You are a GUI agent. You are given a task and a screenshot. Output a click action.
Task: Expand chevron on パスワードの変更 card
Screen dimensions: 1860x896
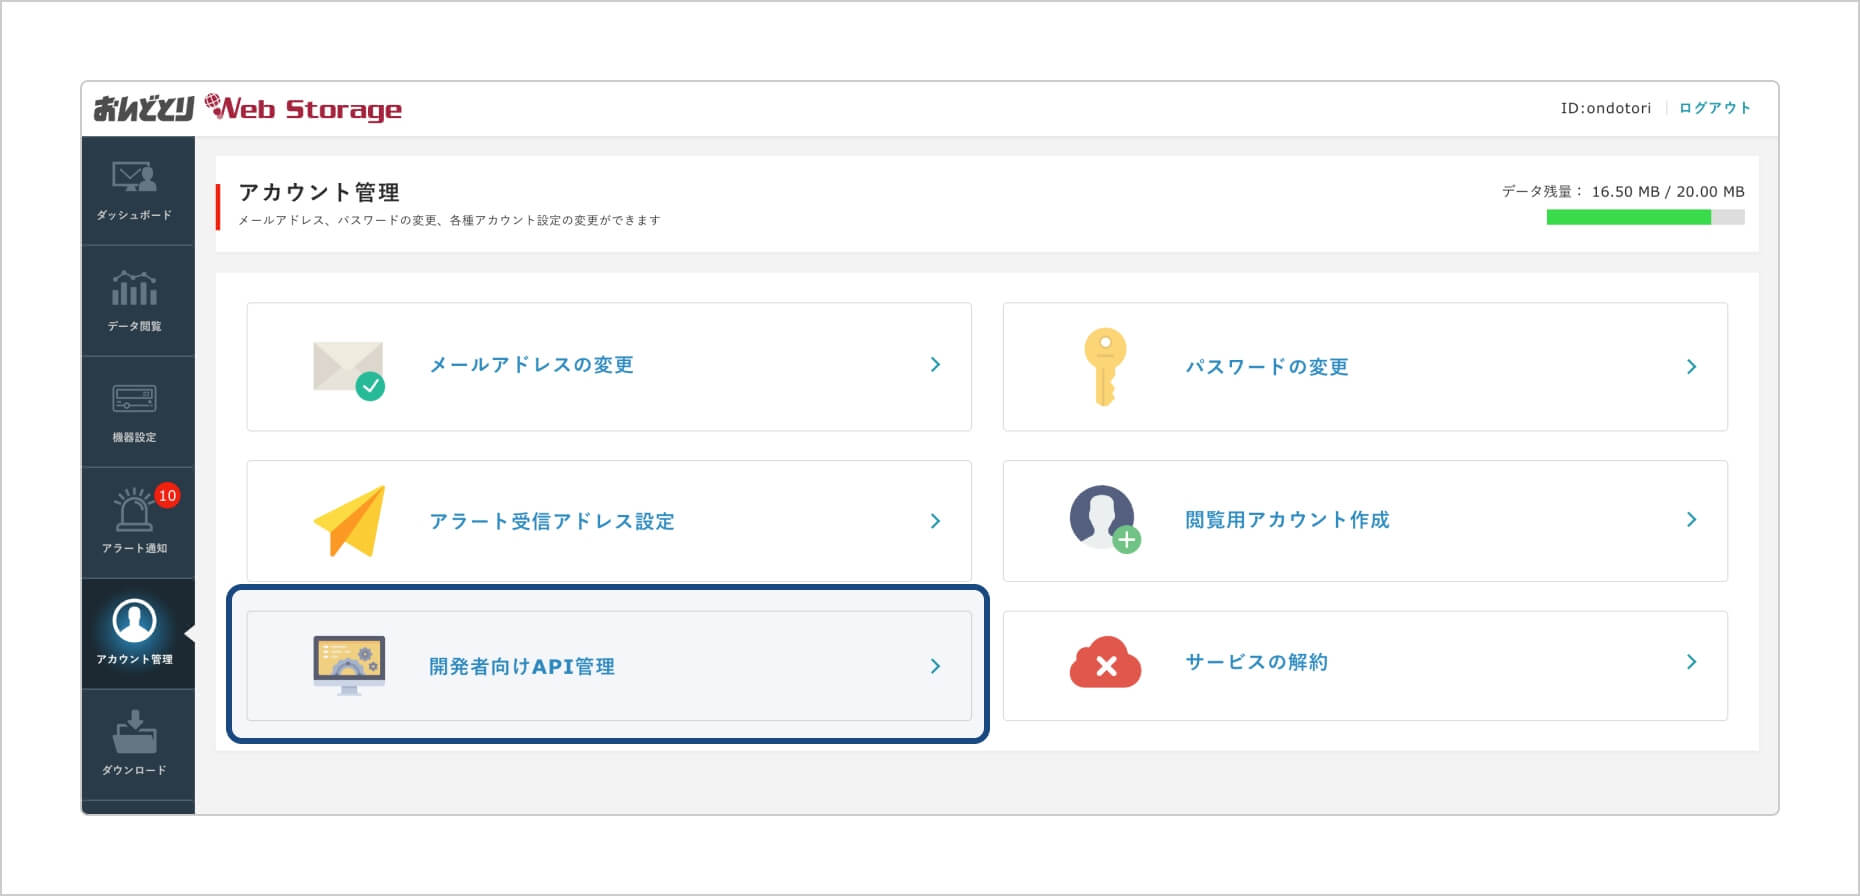point(1691,367)
